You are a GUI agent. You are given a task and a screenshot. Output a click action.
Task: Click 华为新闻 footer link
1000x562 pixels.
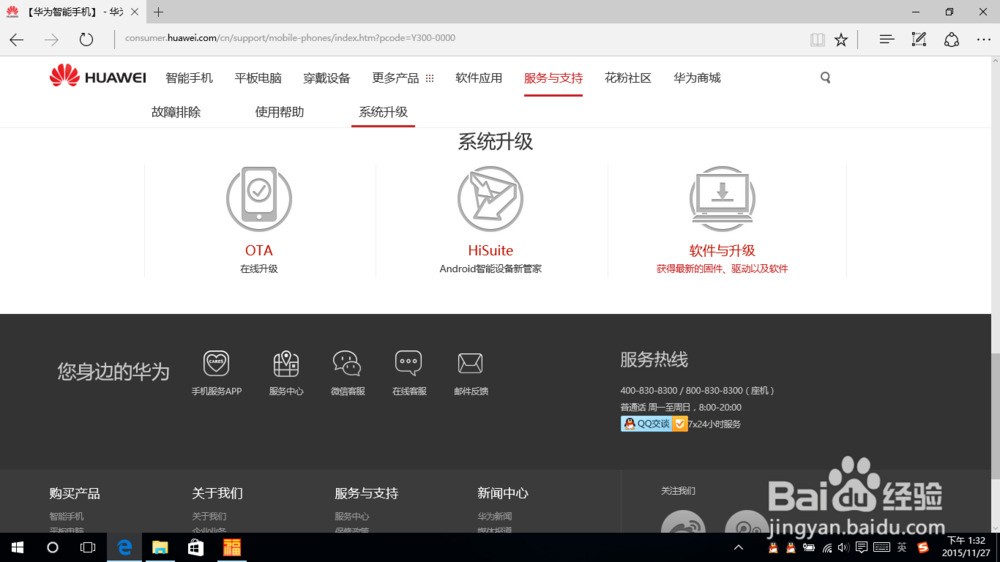[494, 516]
